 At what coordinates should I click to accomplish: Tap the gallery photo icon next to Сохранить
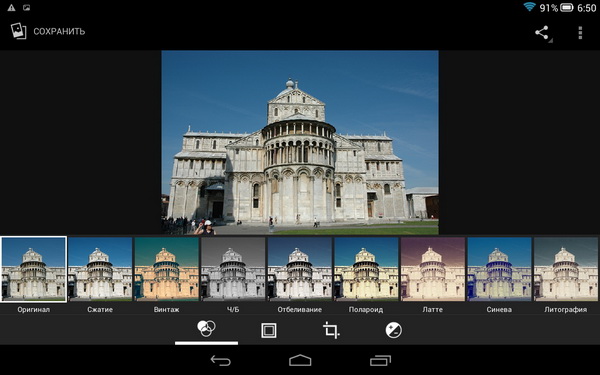18,31
